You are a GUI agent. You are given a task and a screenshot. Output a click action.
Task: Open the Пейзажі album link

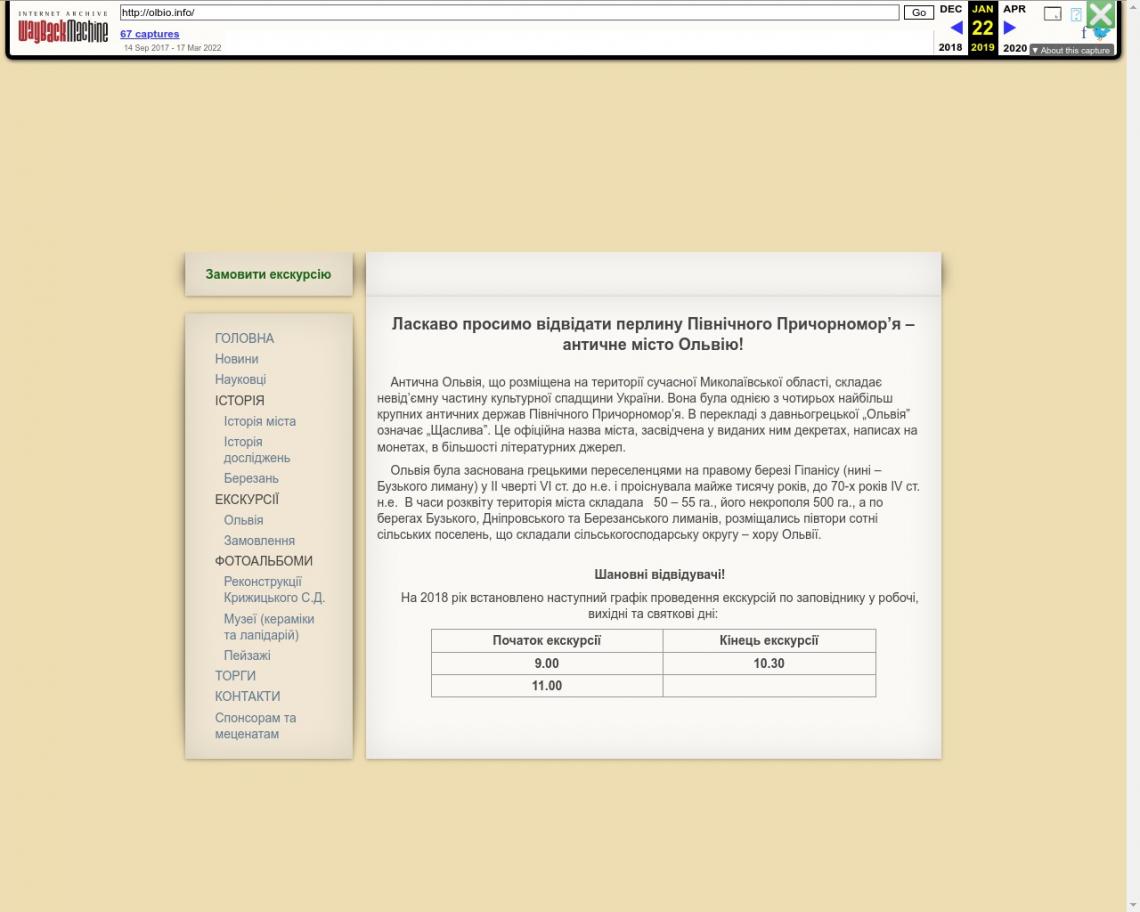click(247, 655)
